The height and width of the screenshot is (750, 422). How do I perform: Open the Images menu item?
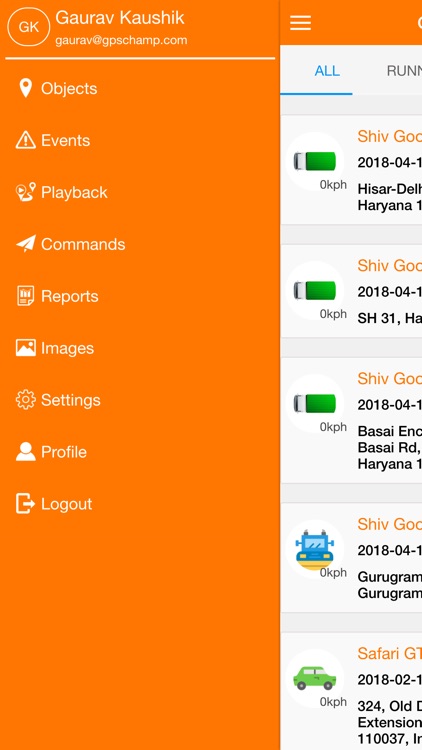[140, 348]
